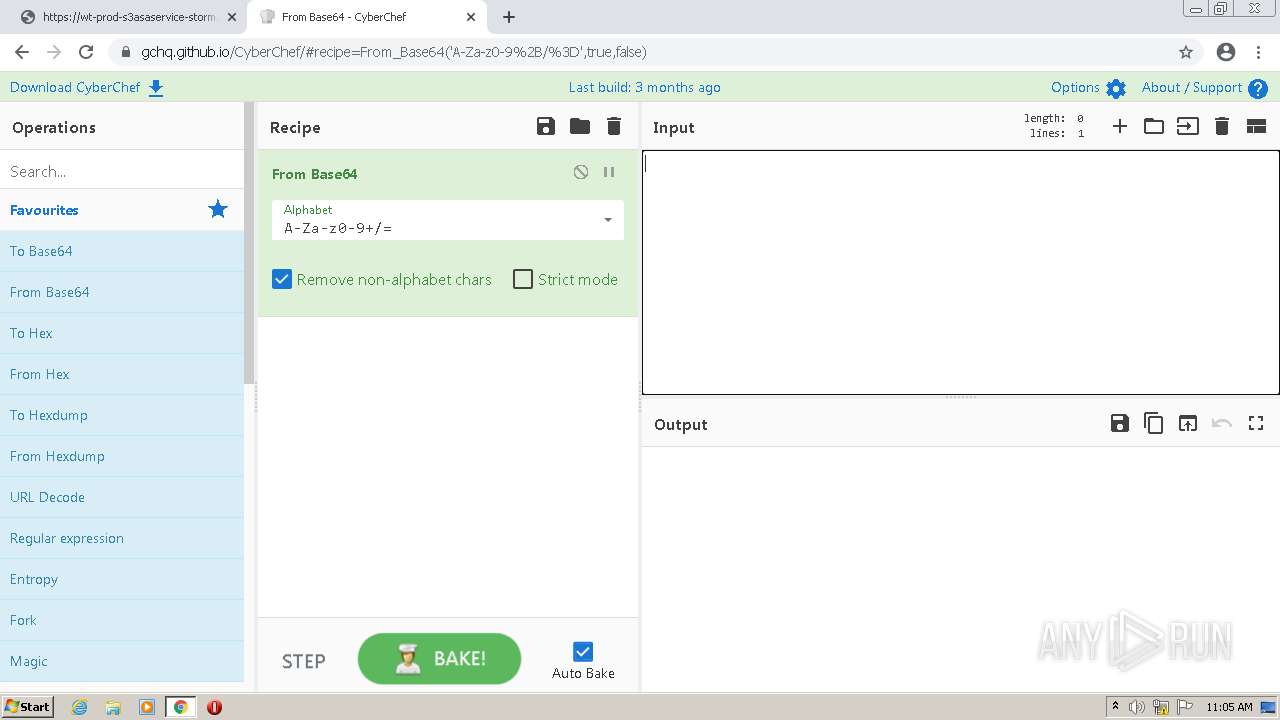Undo the output switch
Image resolution: width=1280 pixels, height=720 pixels.
pos(1222,423)
